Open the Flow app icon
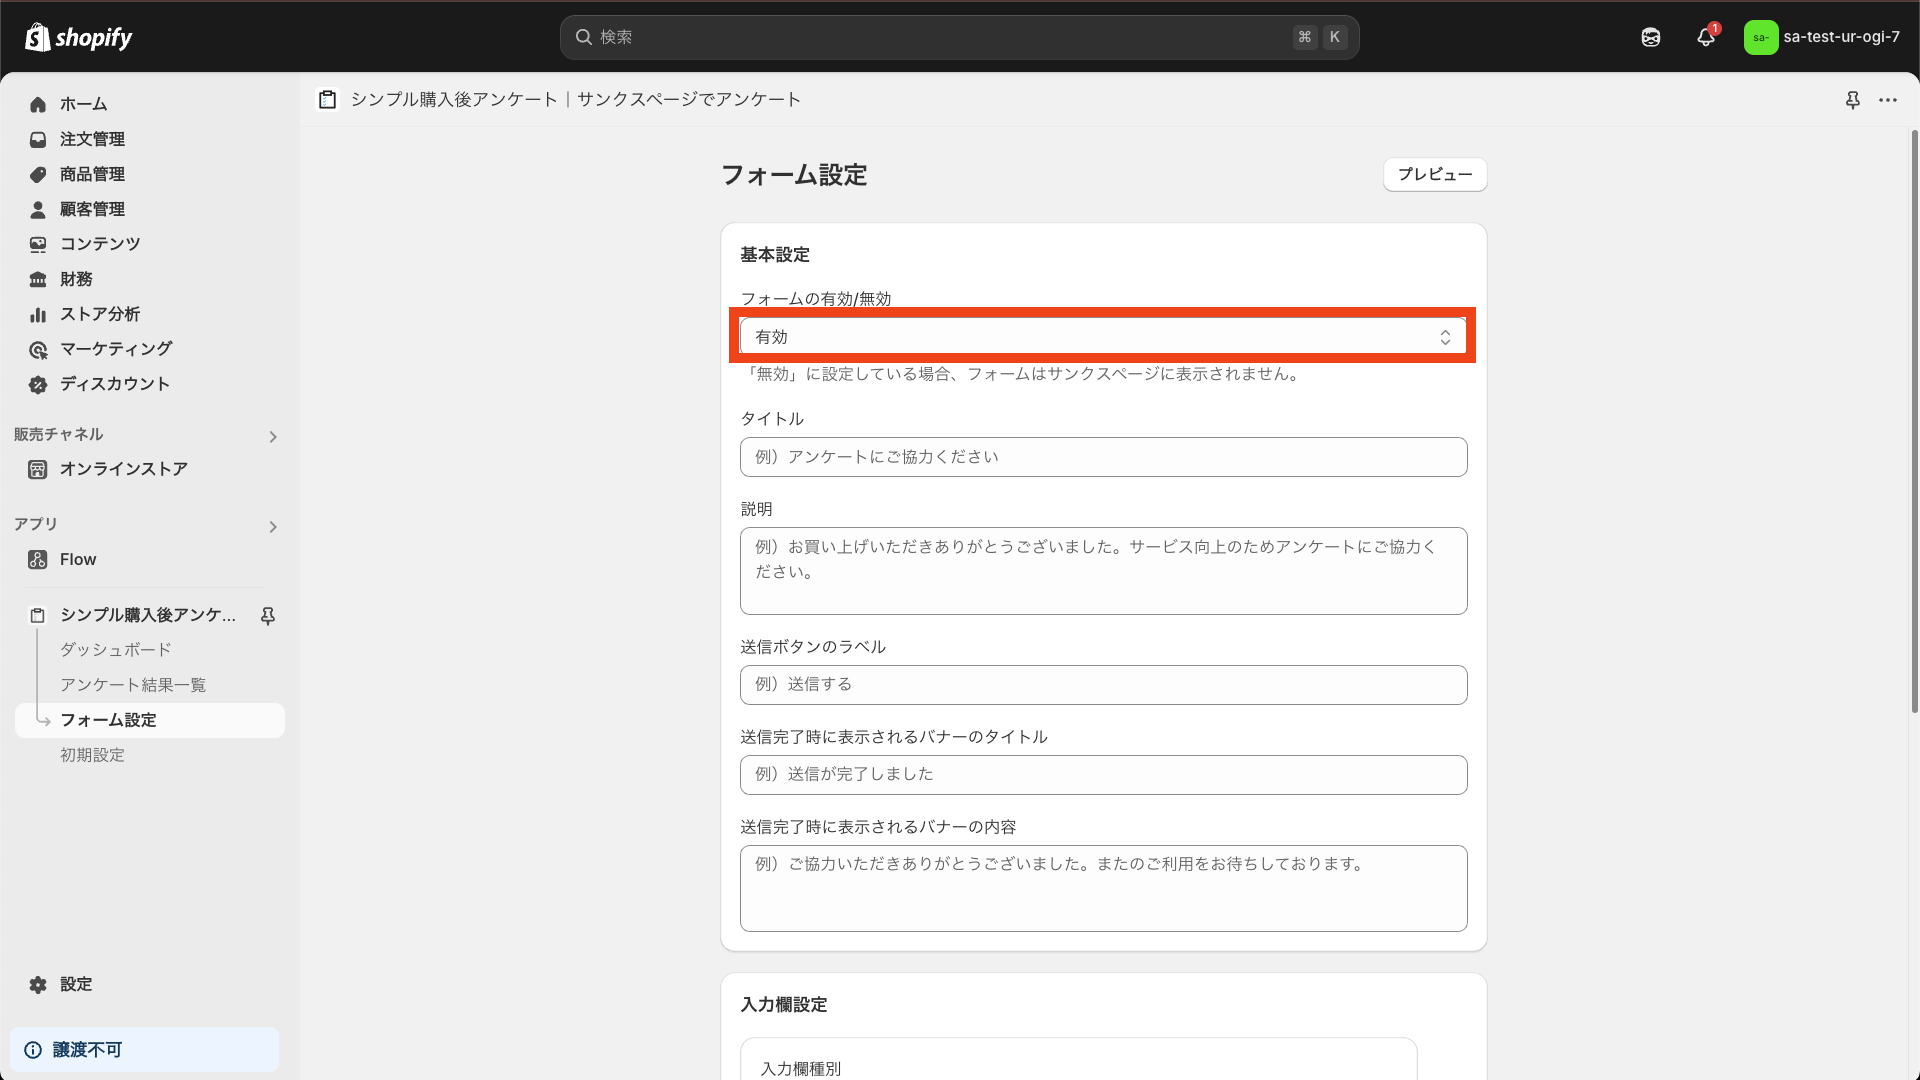 (37, 559)
